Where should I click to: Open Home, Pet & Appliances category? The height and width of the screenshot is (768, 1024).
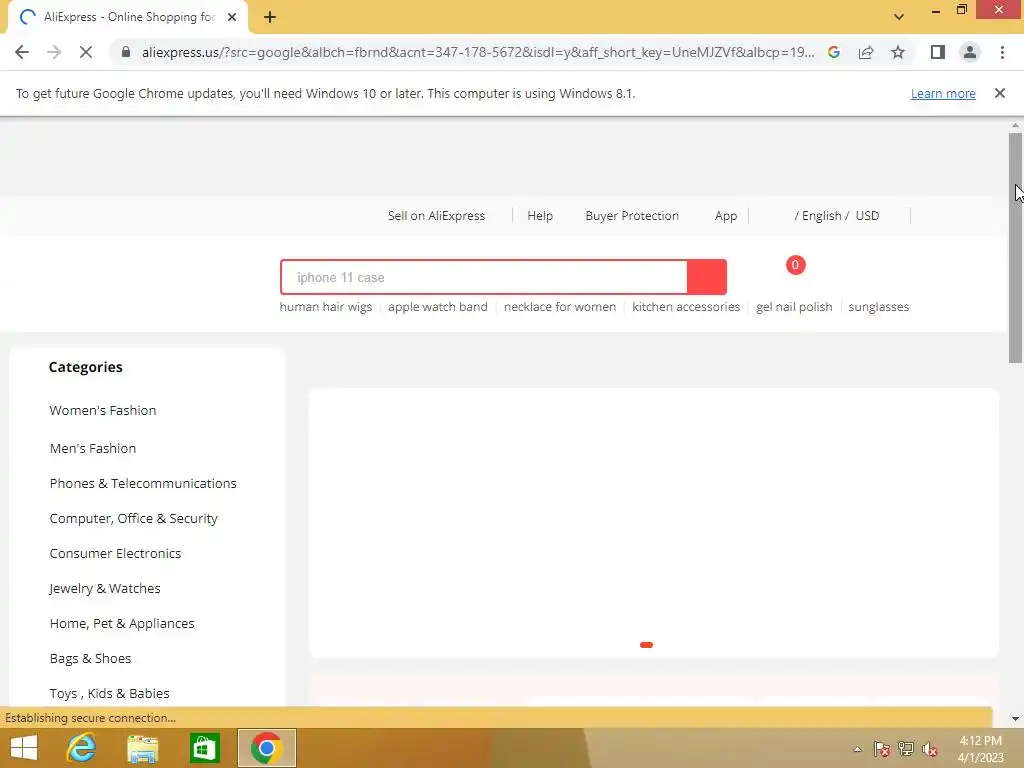121,624
